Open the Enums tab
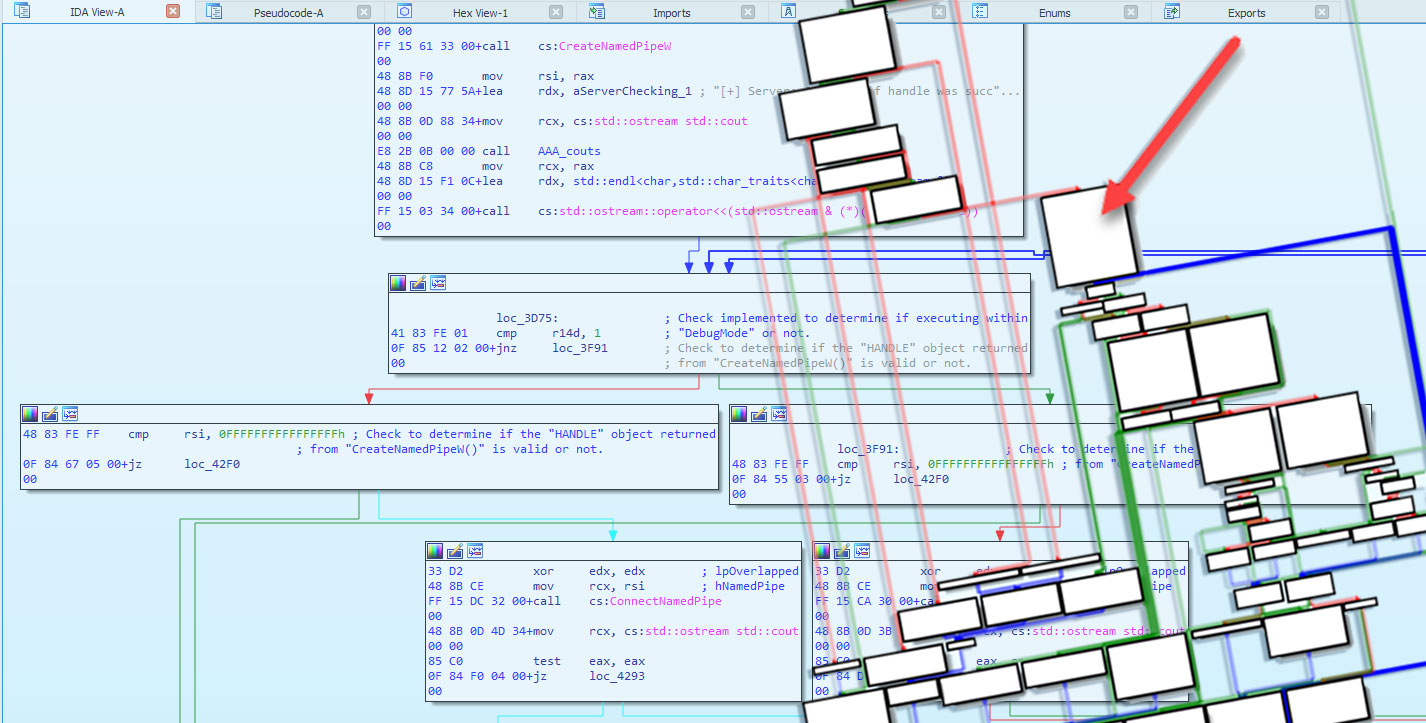 (x=1054, y=13)
